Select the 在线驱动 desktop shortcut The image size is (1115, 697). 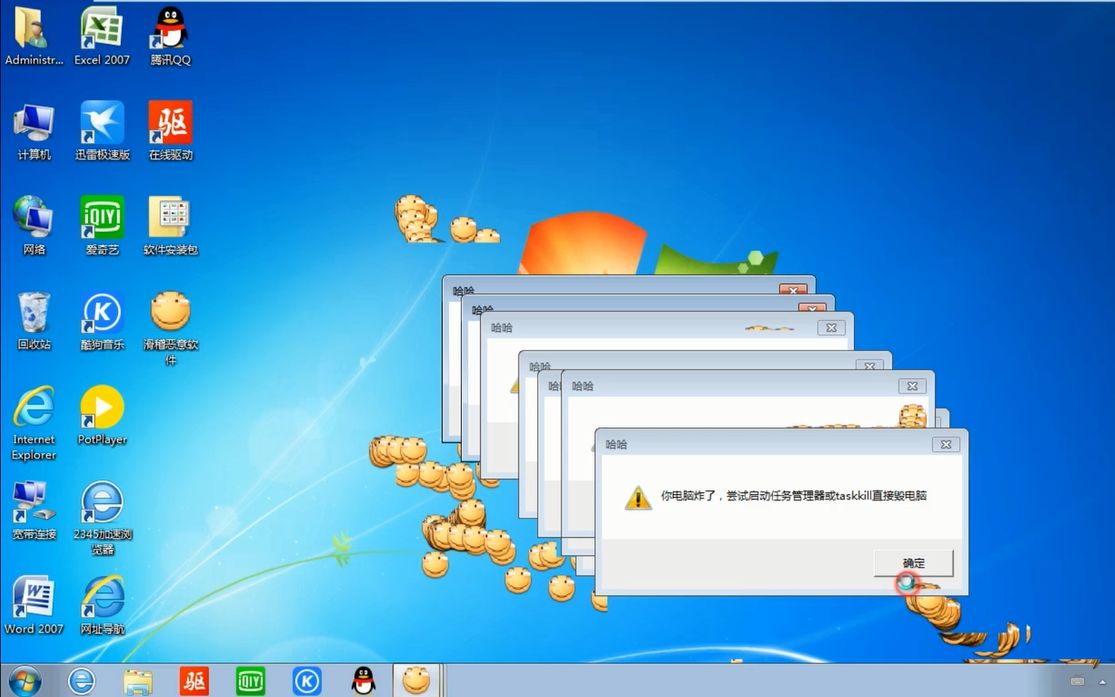click(x=171, y=132)
